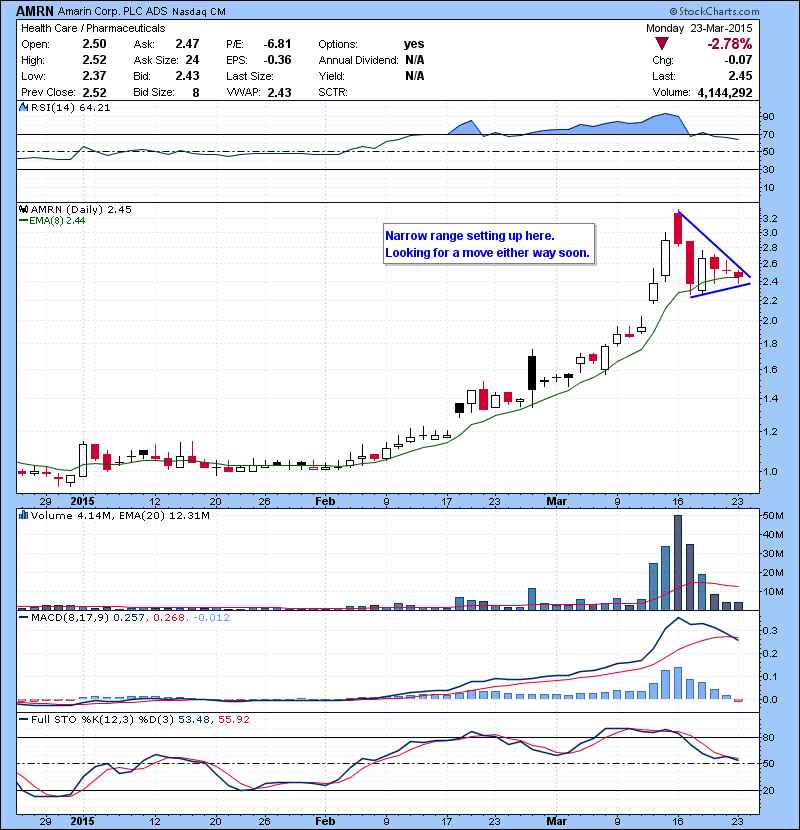Click the RSI indicator icon beside RSI(14)
Viewport: 800px width, 830px height.
pyautogui.click(x=23, y=107)
